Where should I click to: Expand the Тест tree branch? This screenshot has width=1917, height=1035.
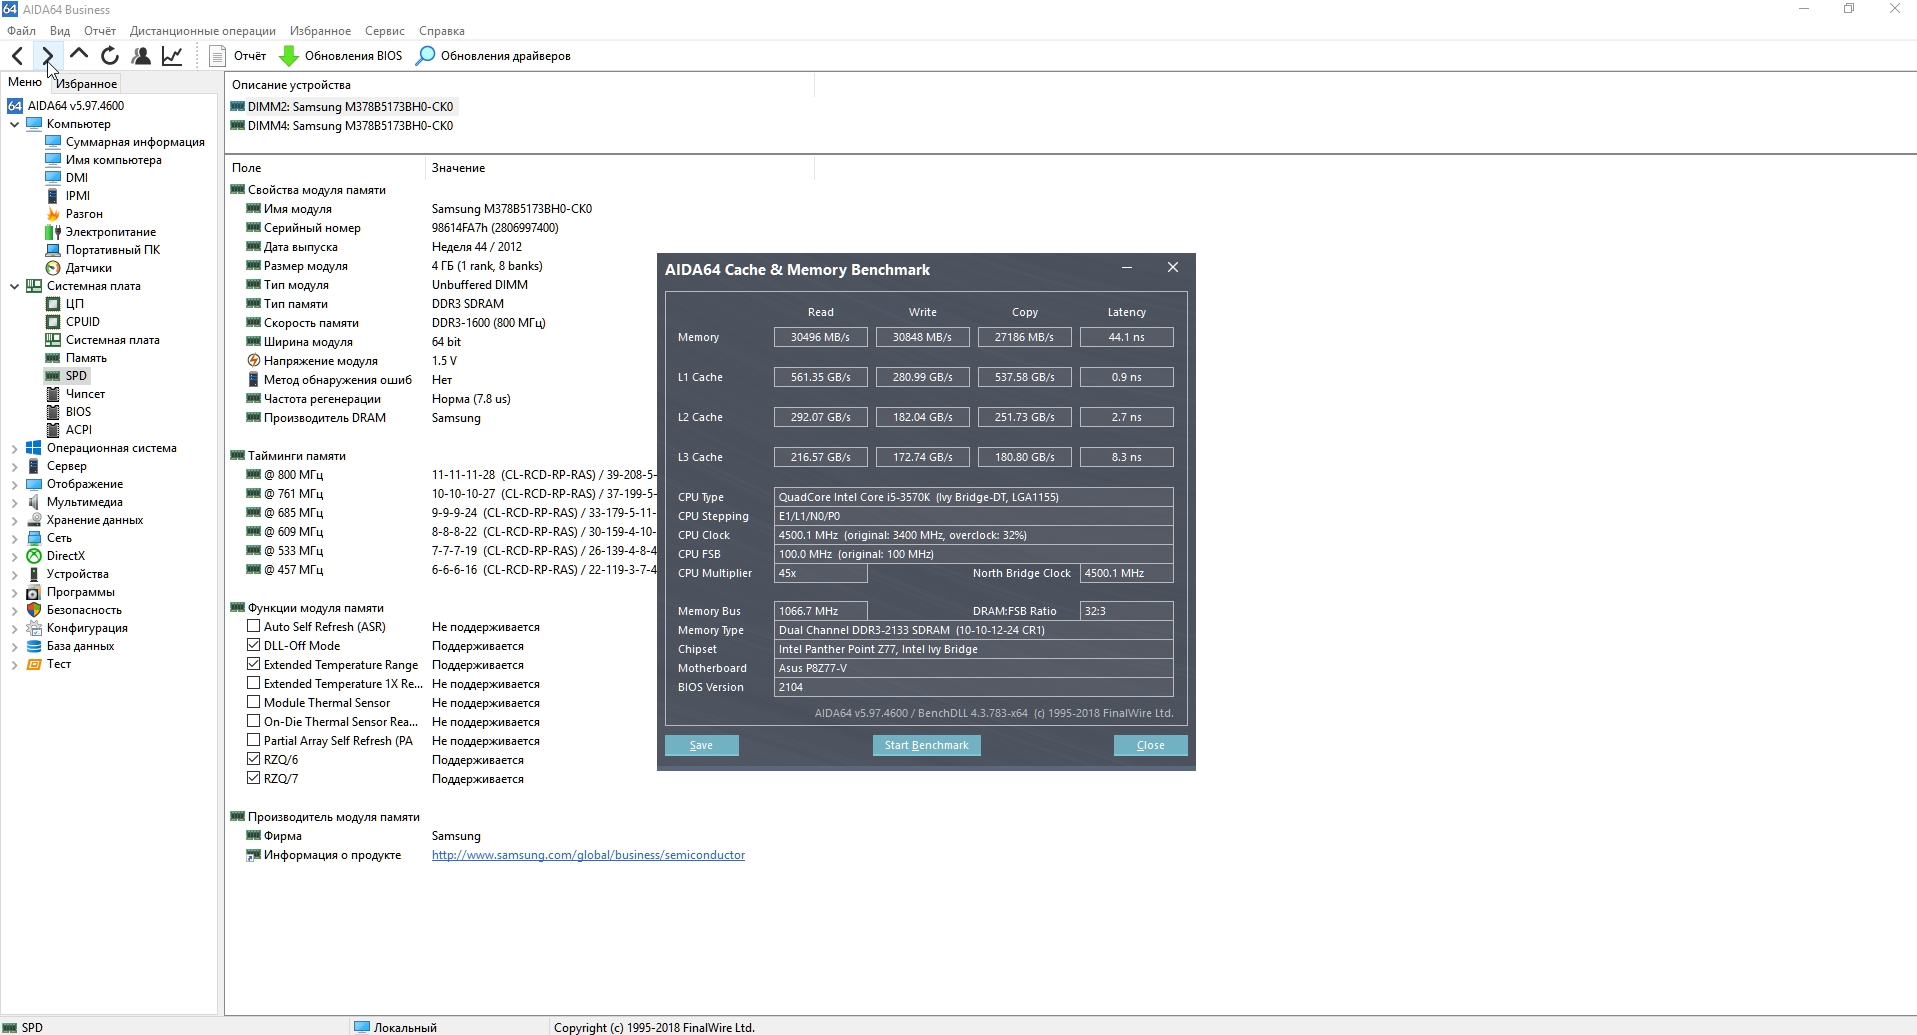coord(15,664)
